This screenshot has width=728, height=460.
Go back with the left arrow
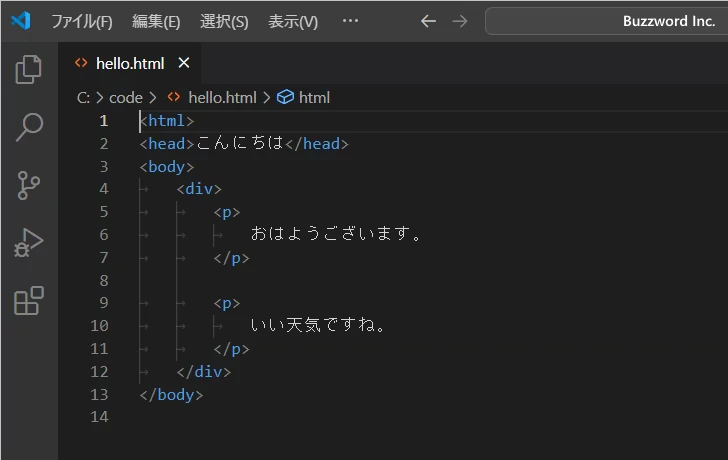428,21
